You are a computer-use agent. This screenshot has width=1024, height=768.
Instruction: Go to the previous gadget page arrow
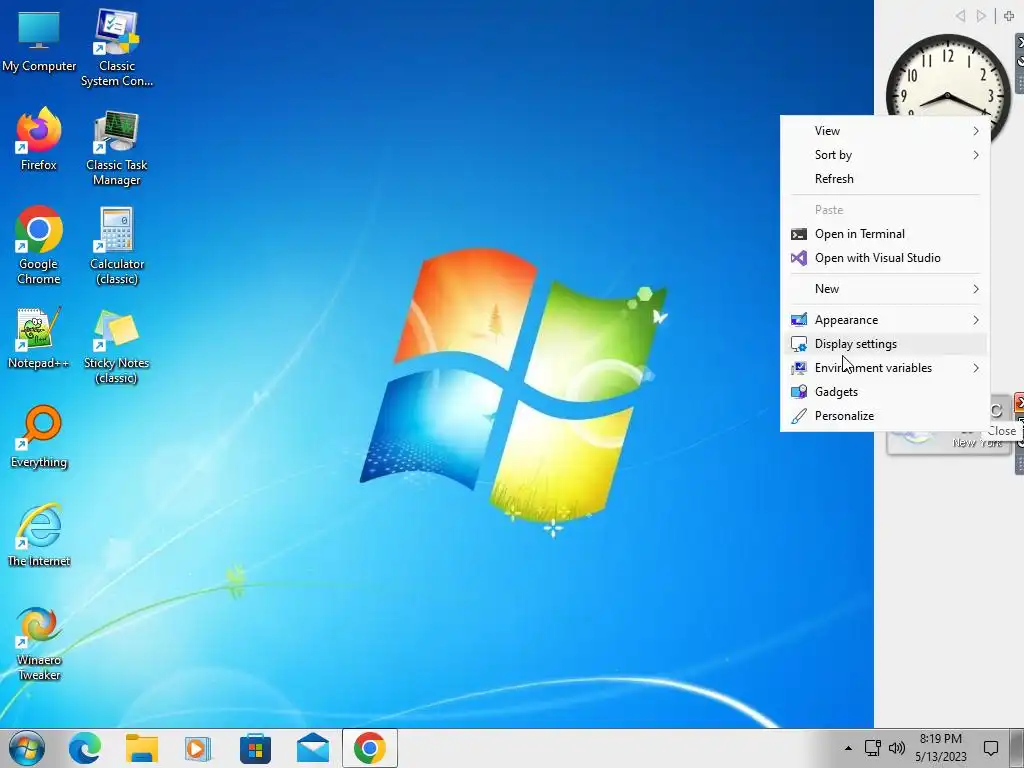[x=960, y=16]
